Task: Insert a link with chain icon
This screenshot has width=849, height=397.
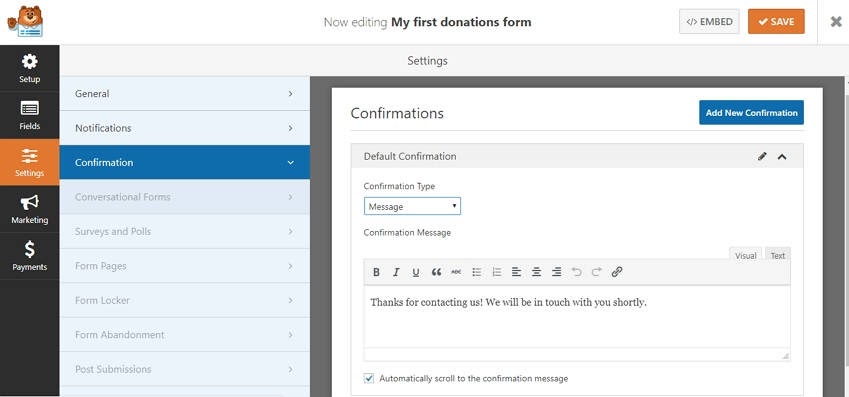Action: pos(617,272)
